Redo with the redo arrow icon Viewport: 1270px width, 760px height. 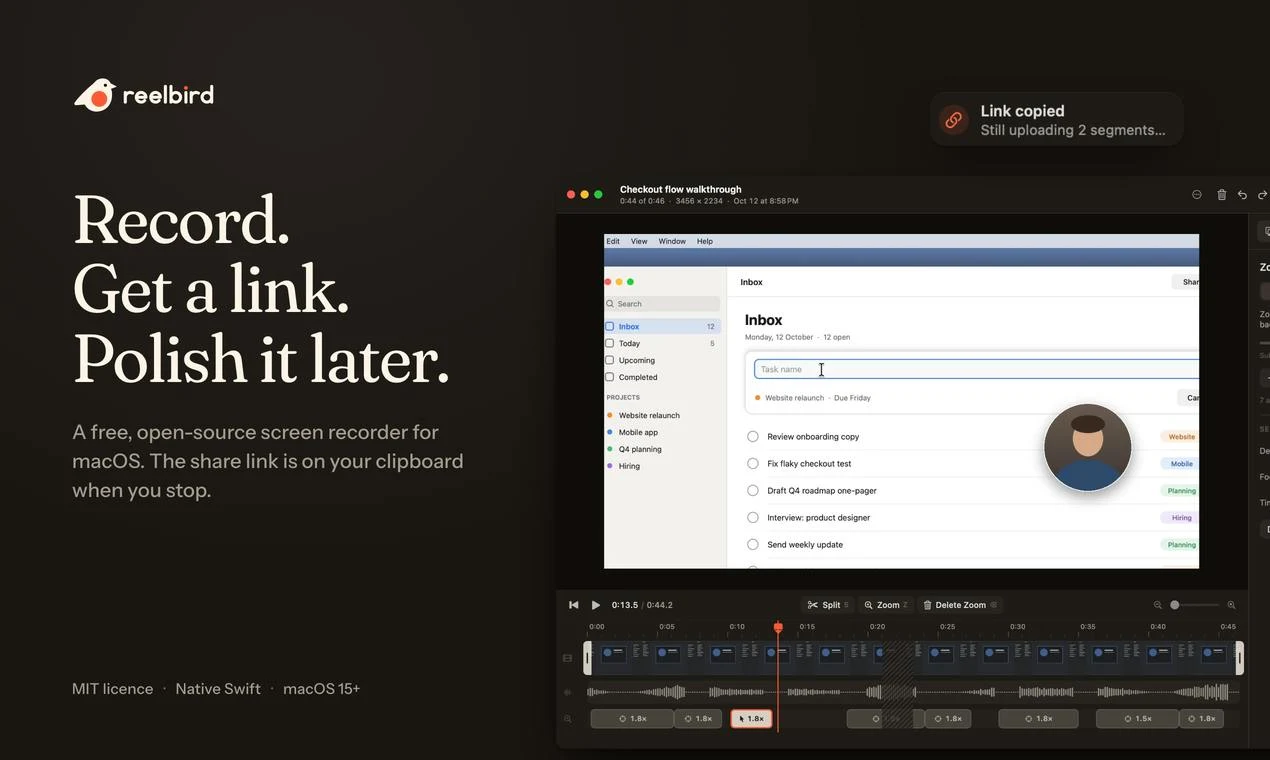tap(1262, 195)
